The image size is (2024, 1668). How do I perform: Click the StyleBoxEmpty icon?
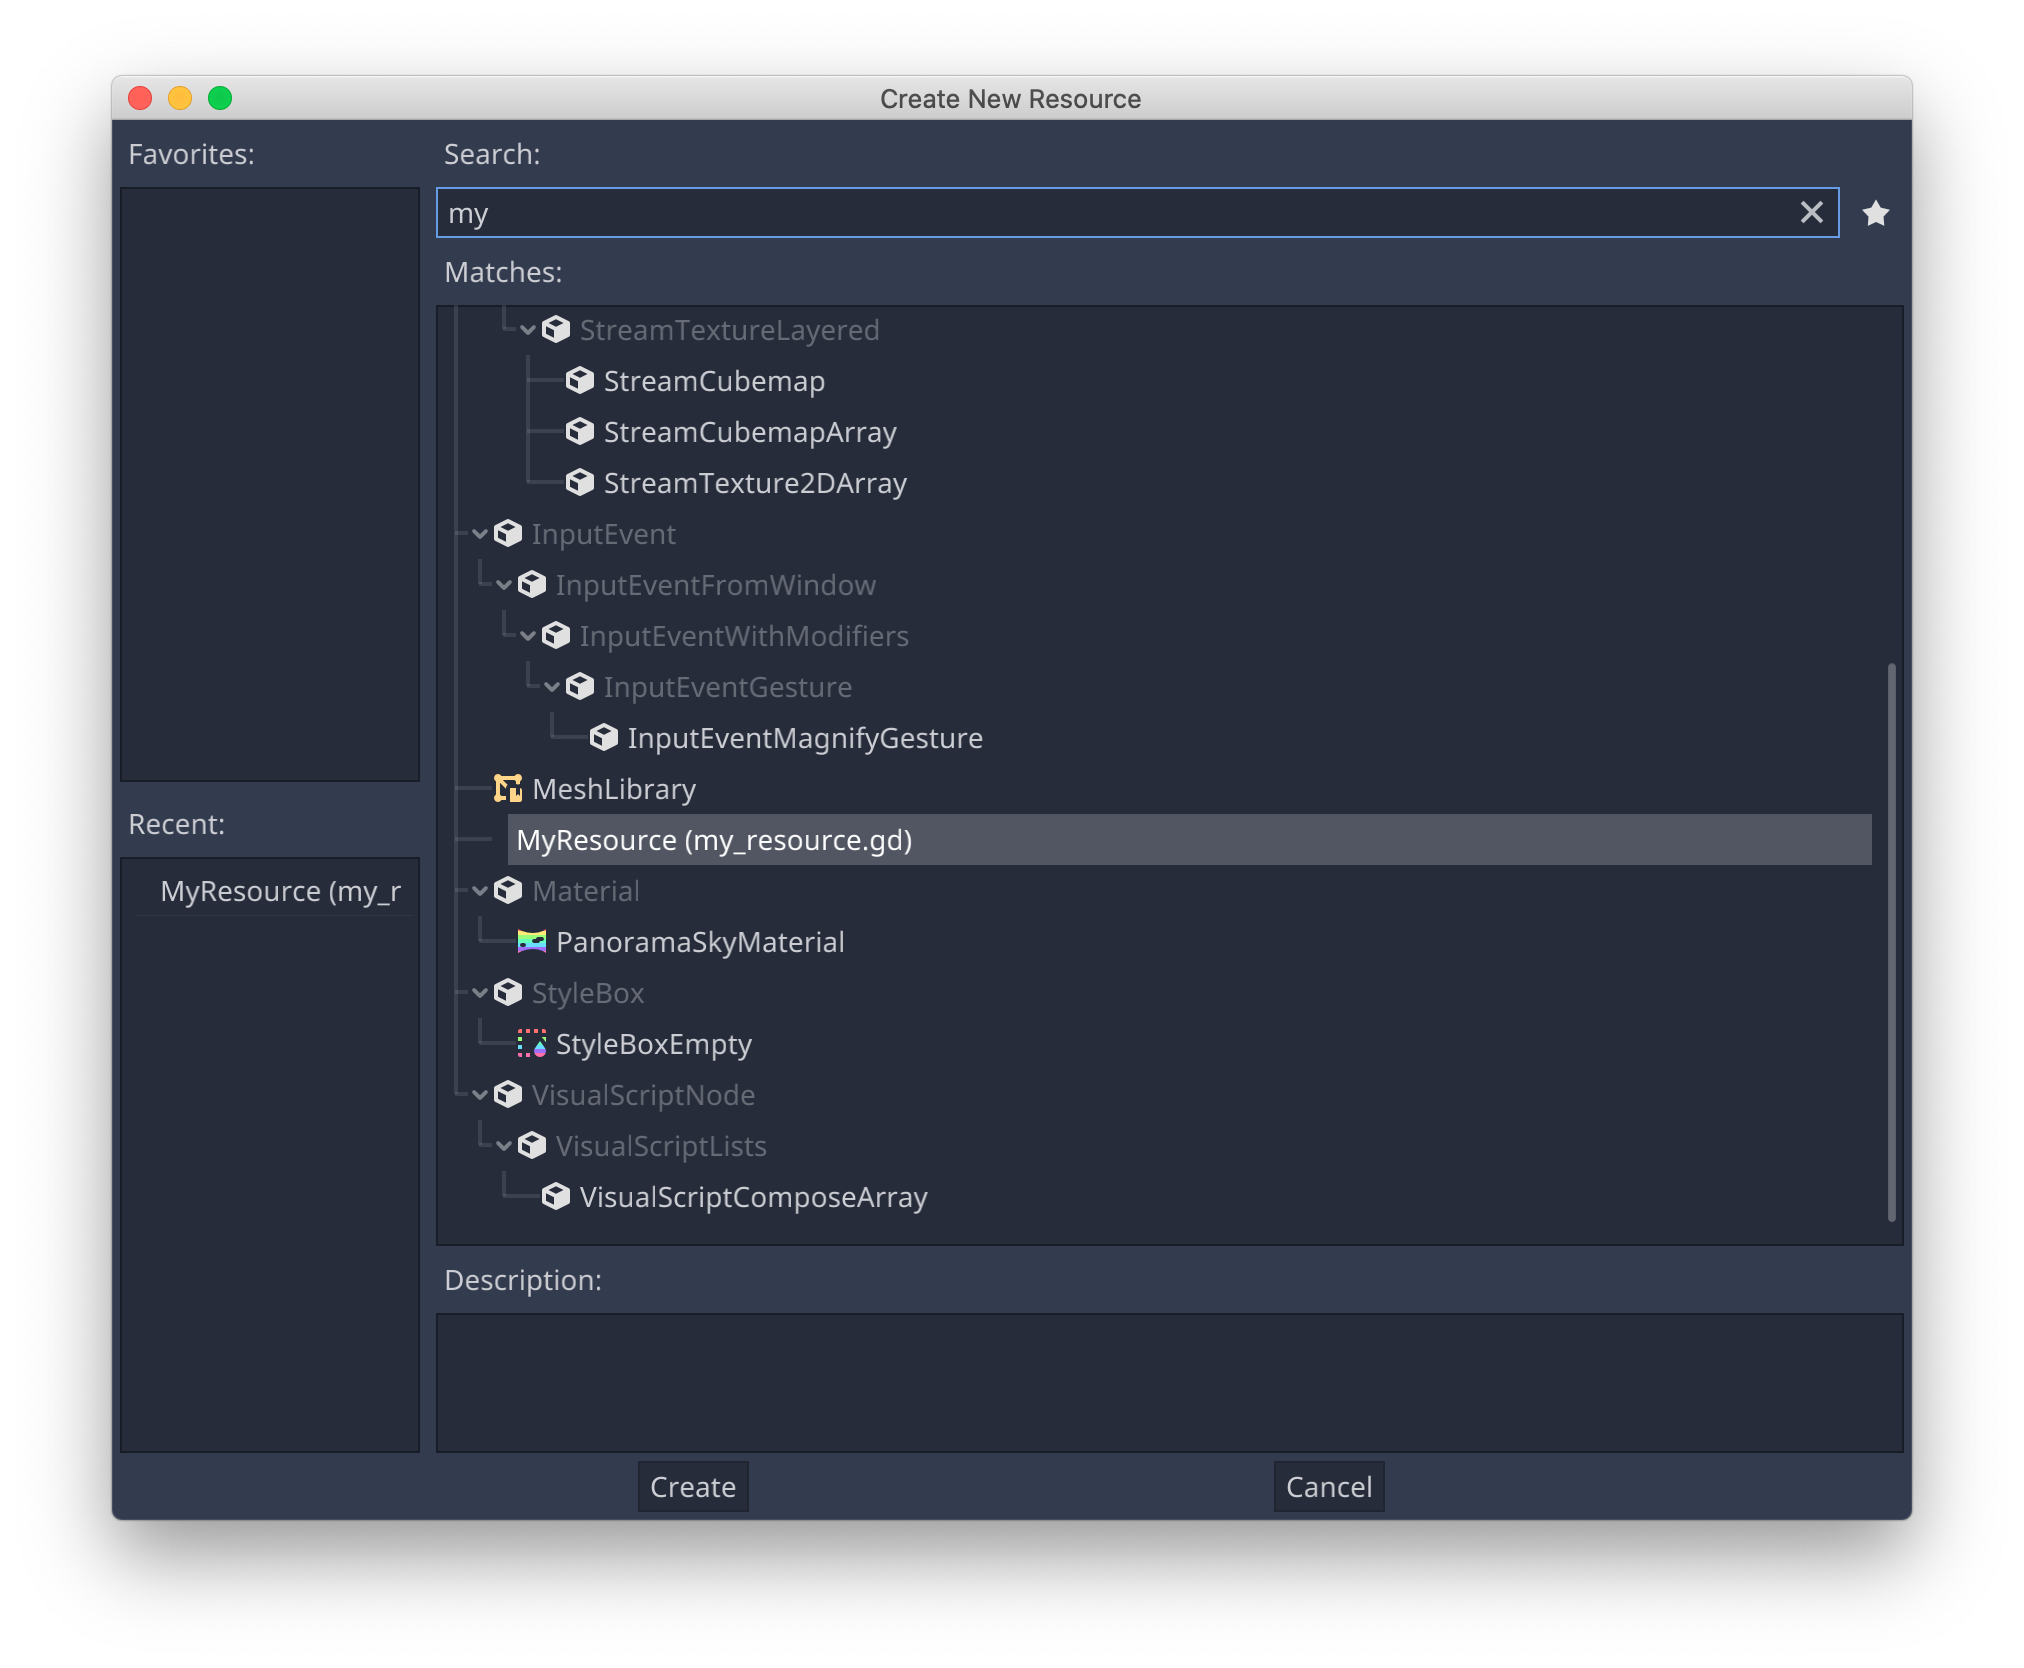pyautogui.click(x=530, y=1044)
